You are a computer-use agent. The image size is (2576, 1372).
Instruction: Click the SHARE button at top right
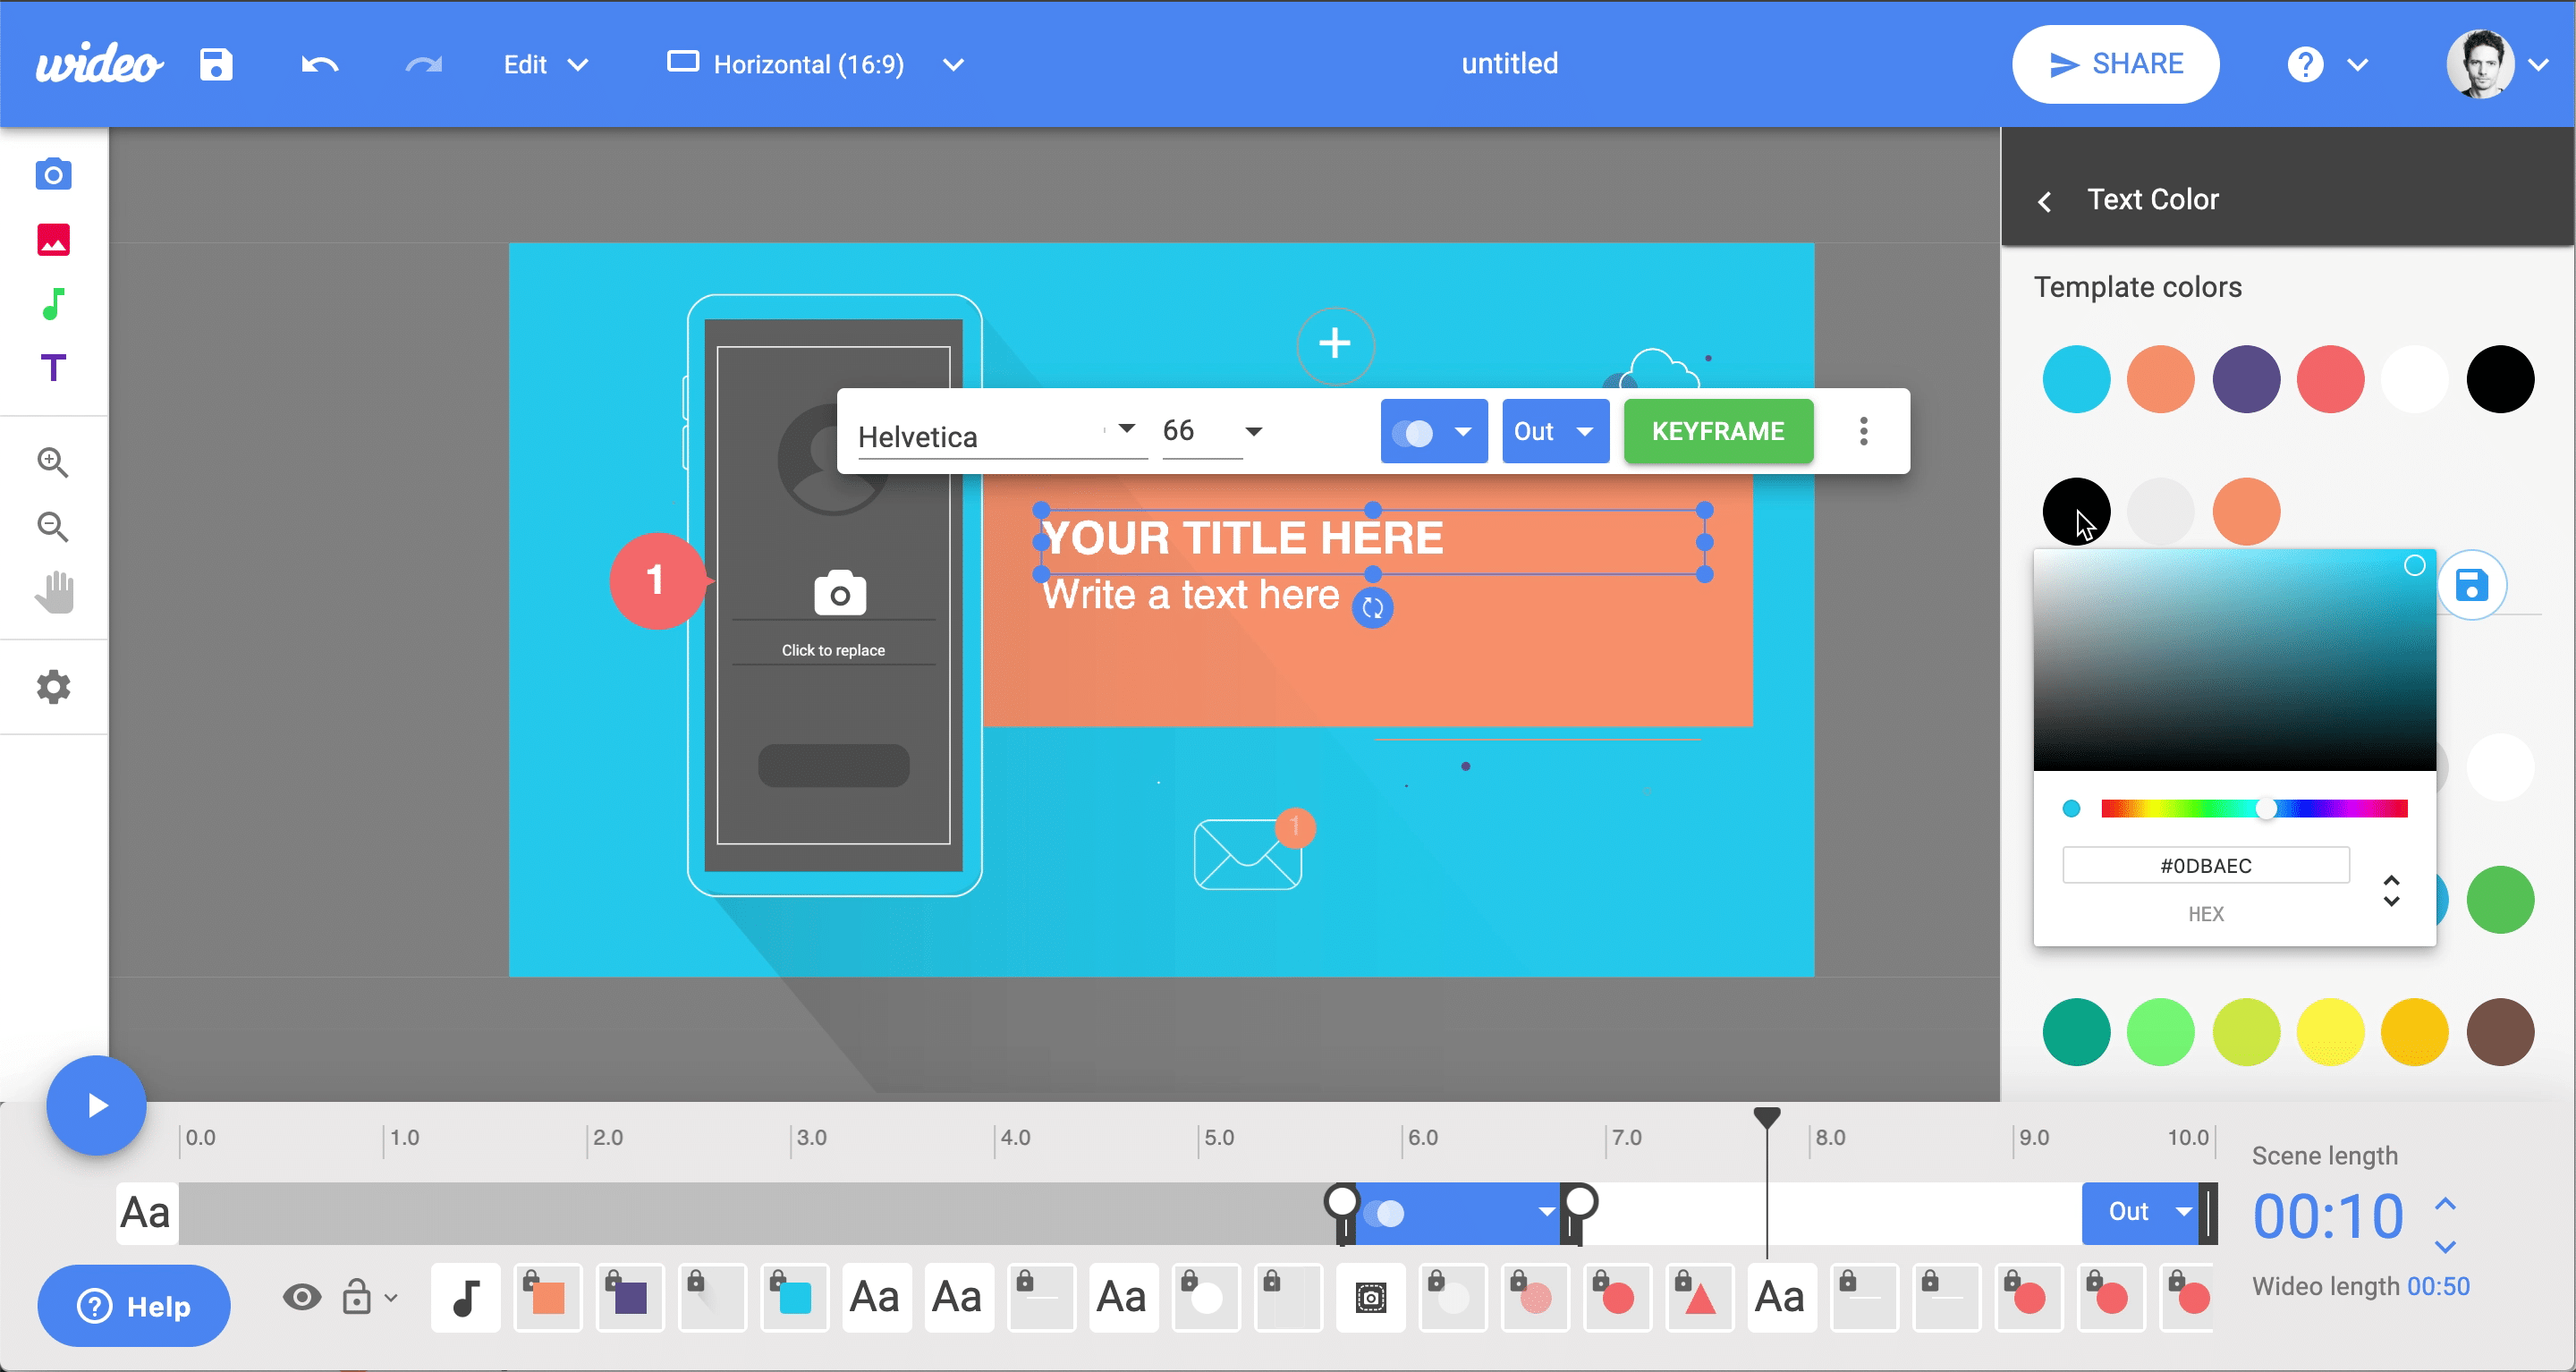(2116, 64)
